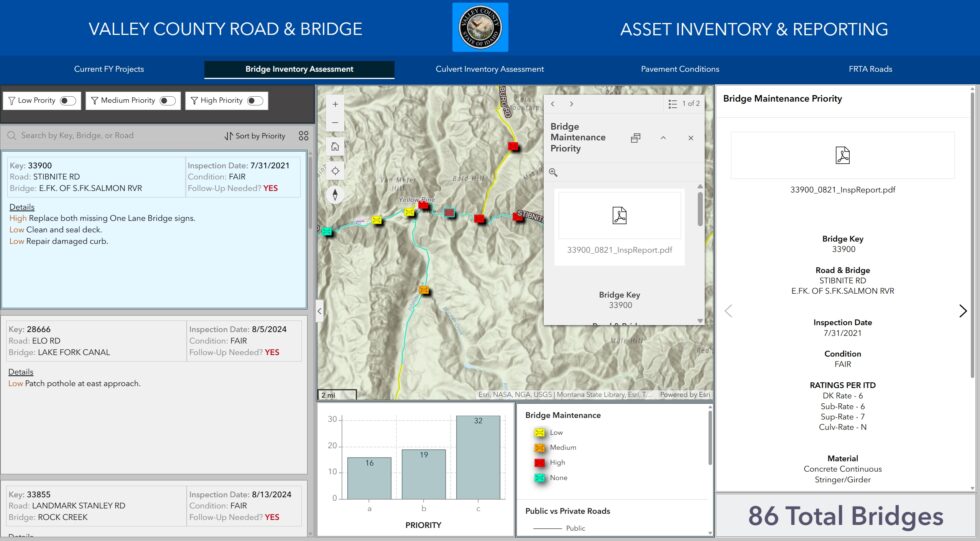Select the priority c bar showing 32
Image resolution: width=980 pixels, height=541 pixels.
coord(478,457)
